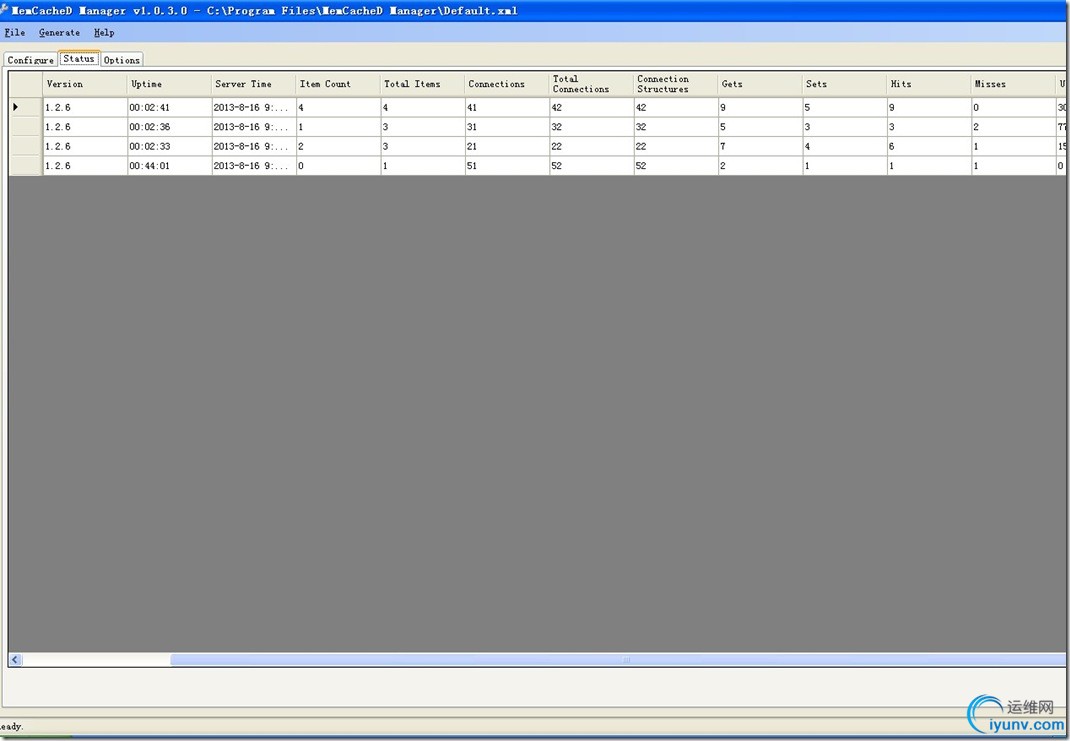1070x741 pixels.
Task: Sort by the Total Items column header
Action: pyautogui.click(x=422, y=84)
